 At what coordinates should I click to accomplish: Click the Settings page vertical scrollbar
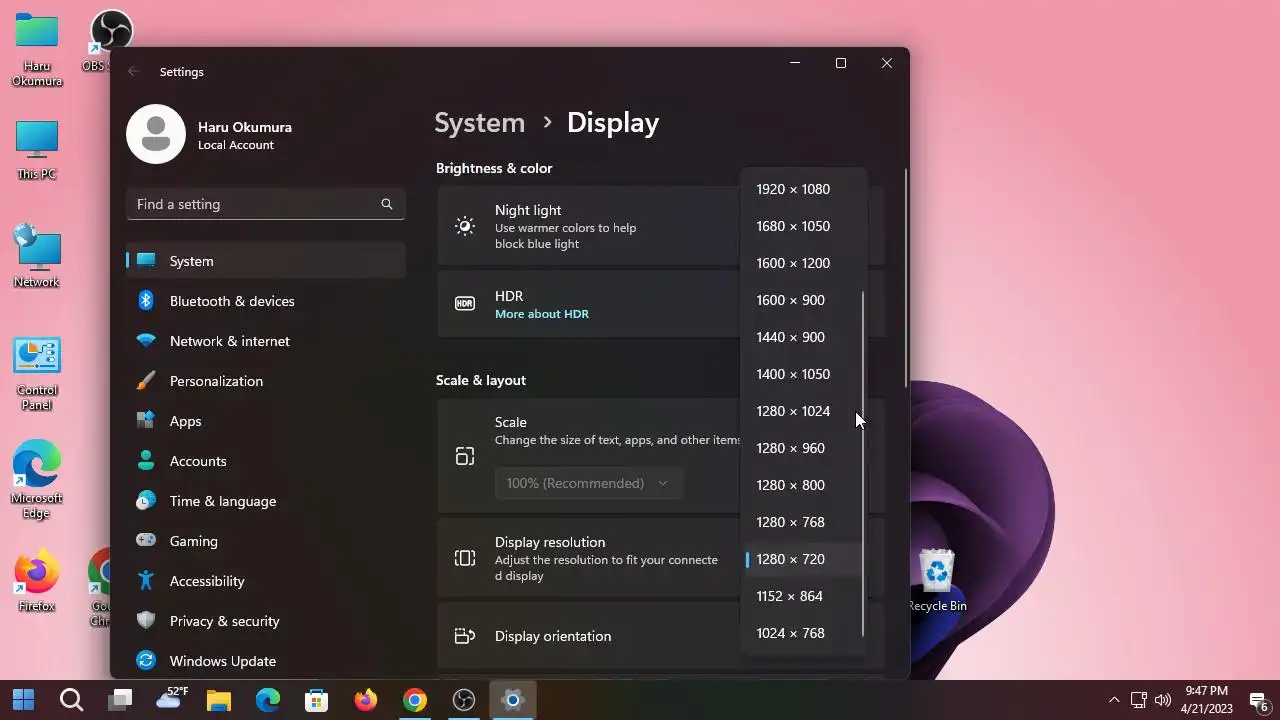906,278
